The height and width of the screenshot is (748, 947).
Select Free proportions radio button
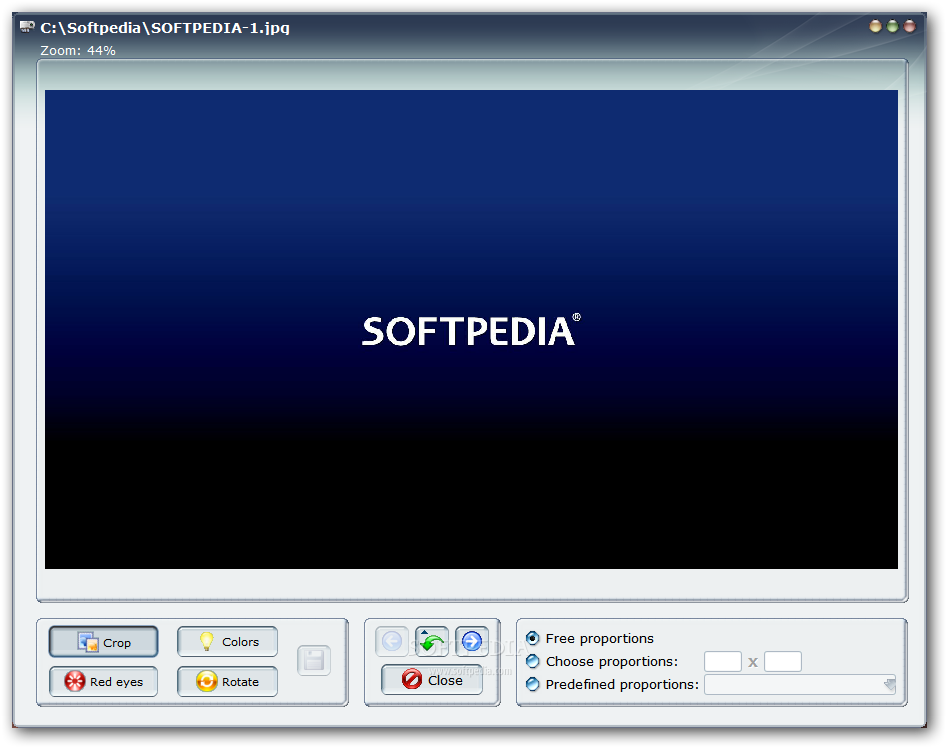pos(532,638)
